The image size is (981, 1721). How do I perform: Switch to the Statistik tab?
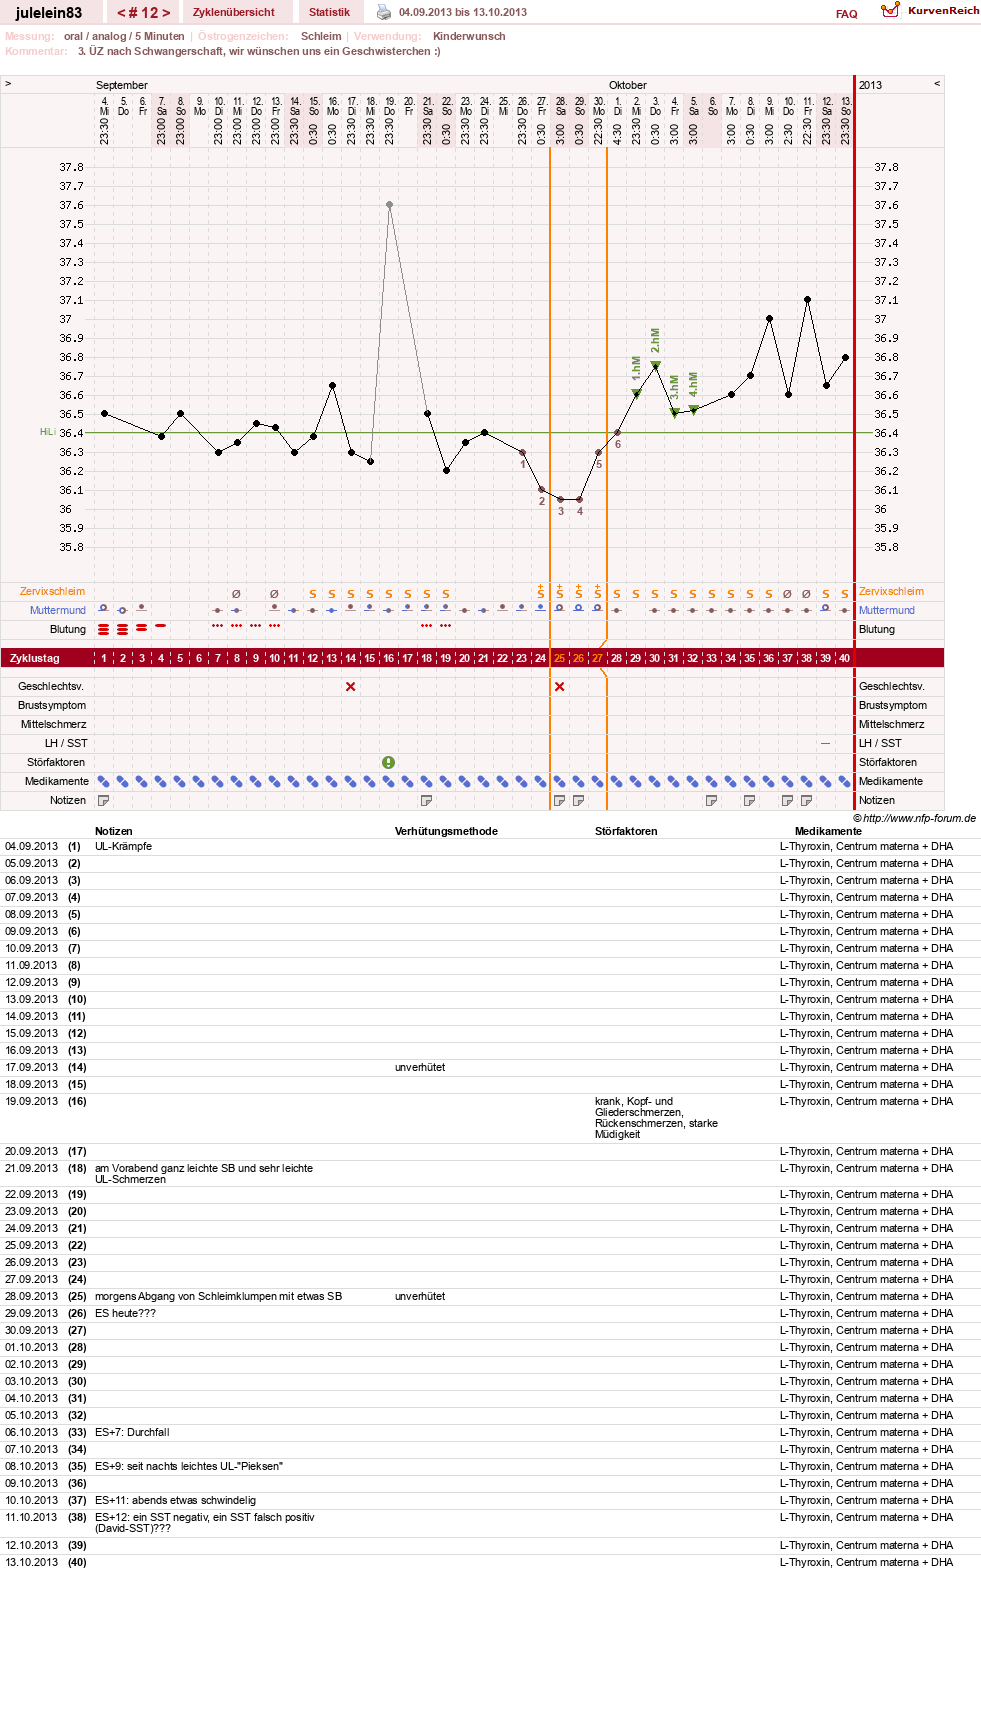click(329, 12)
